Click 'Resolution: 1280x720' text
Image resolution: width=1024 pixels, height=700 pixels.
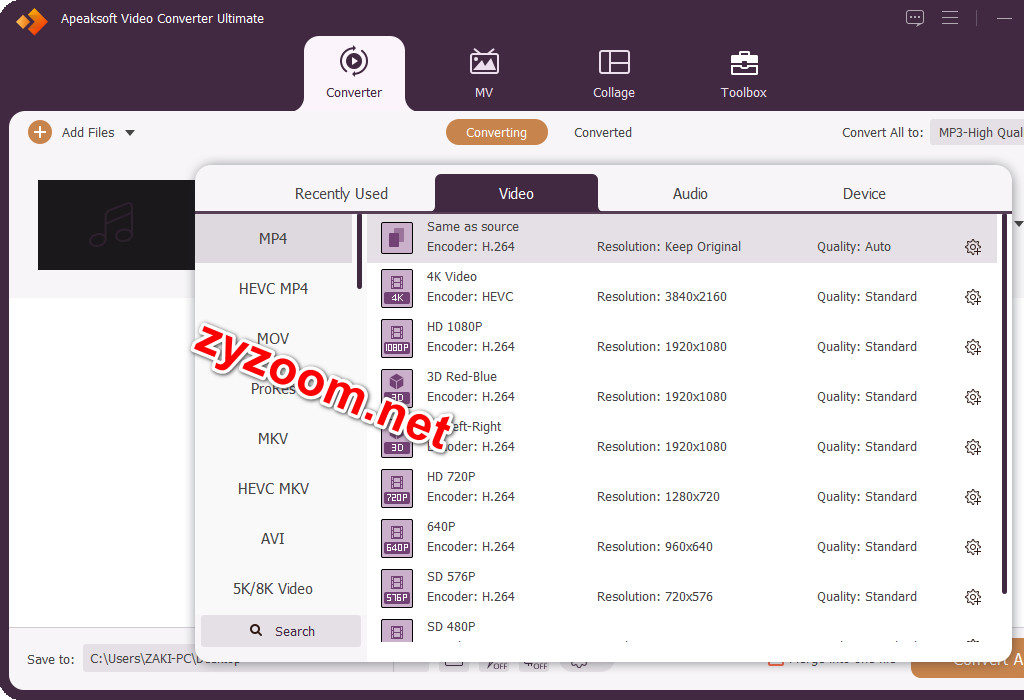[x=658, y=497]
